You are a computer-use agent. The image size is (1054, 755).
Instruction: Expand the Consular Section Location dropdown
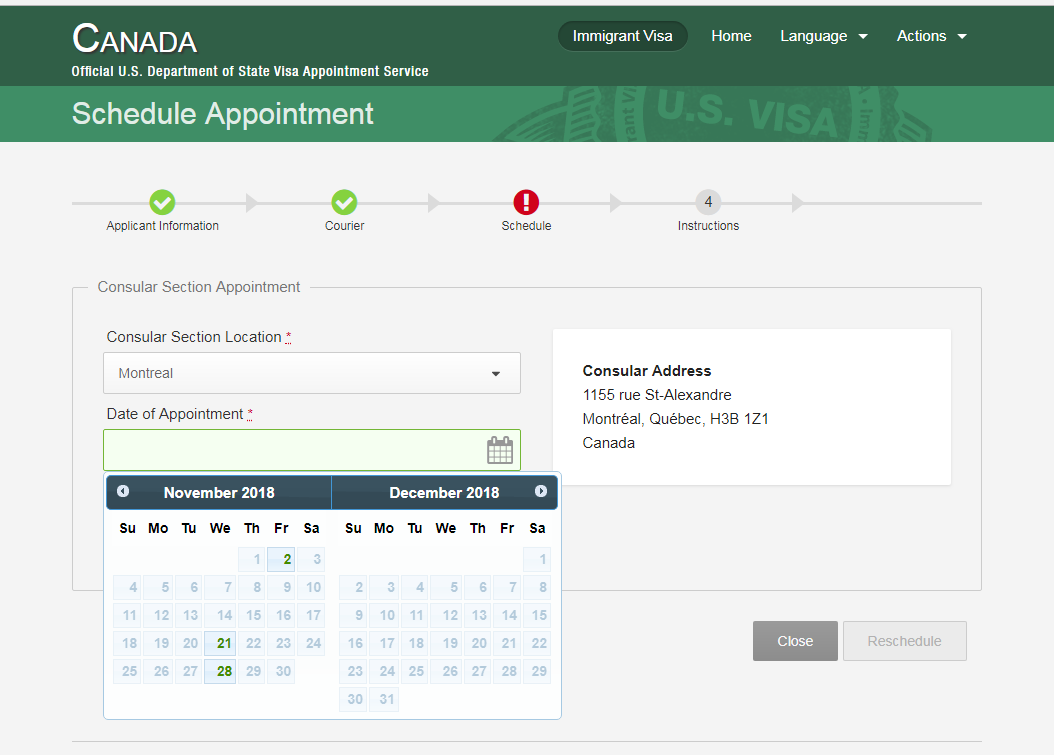tap(312, 373)
